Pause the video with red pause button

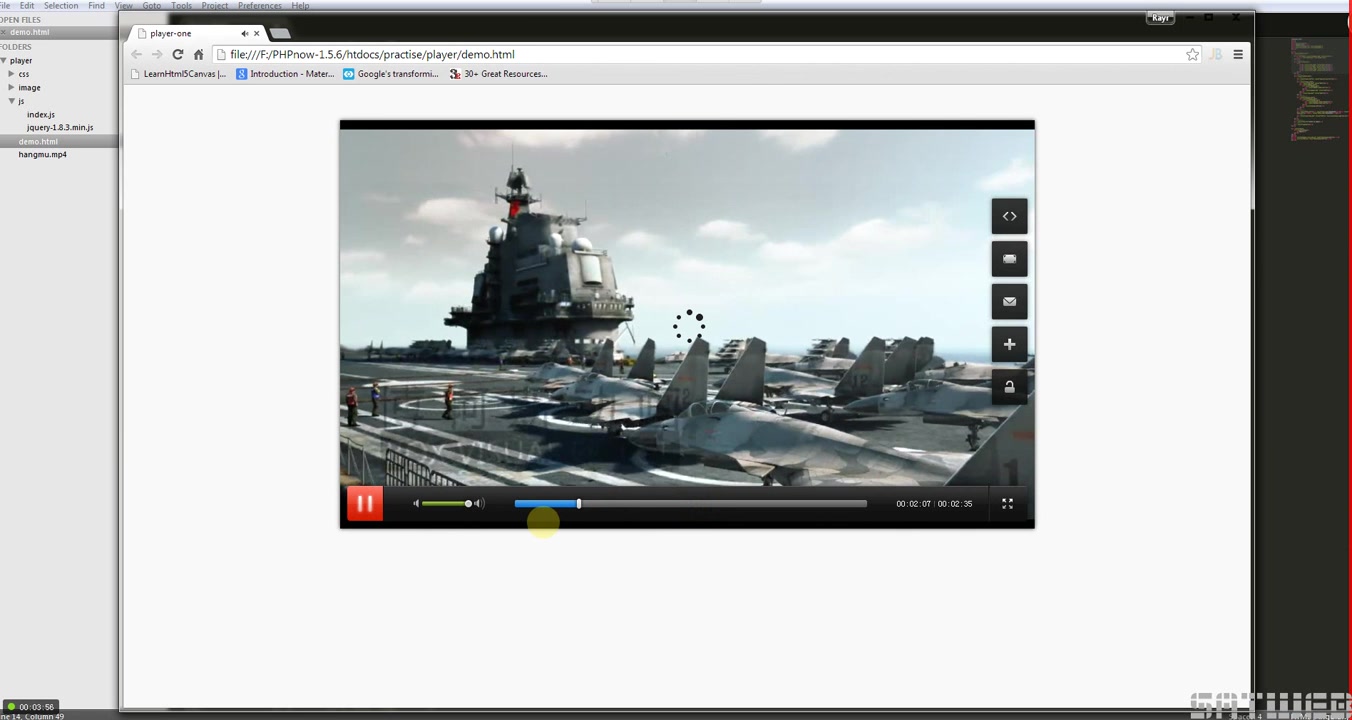tap(365, 504)
